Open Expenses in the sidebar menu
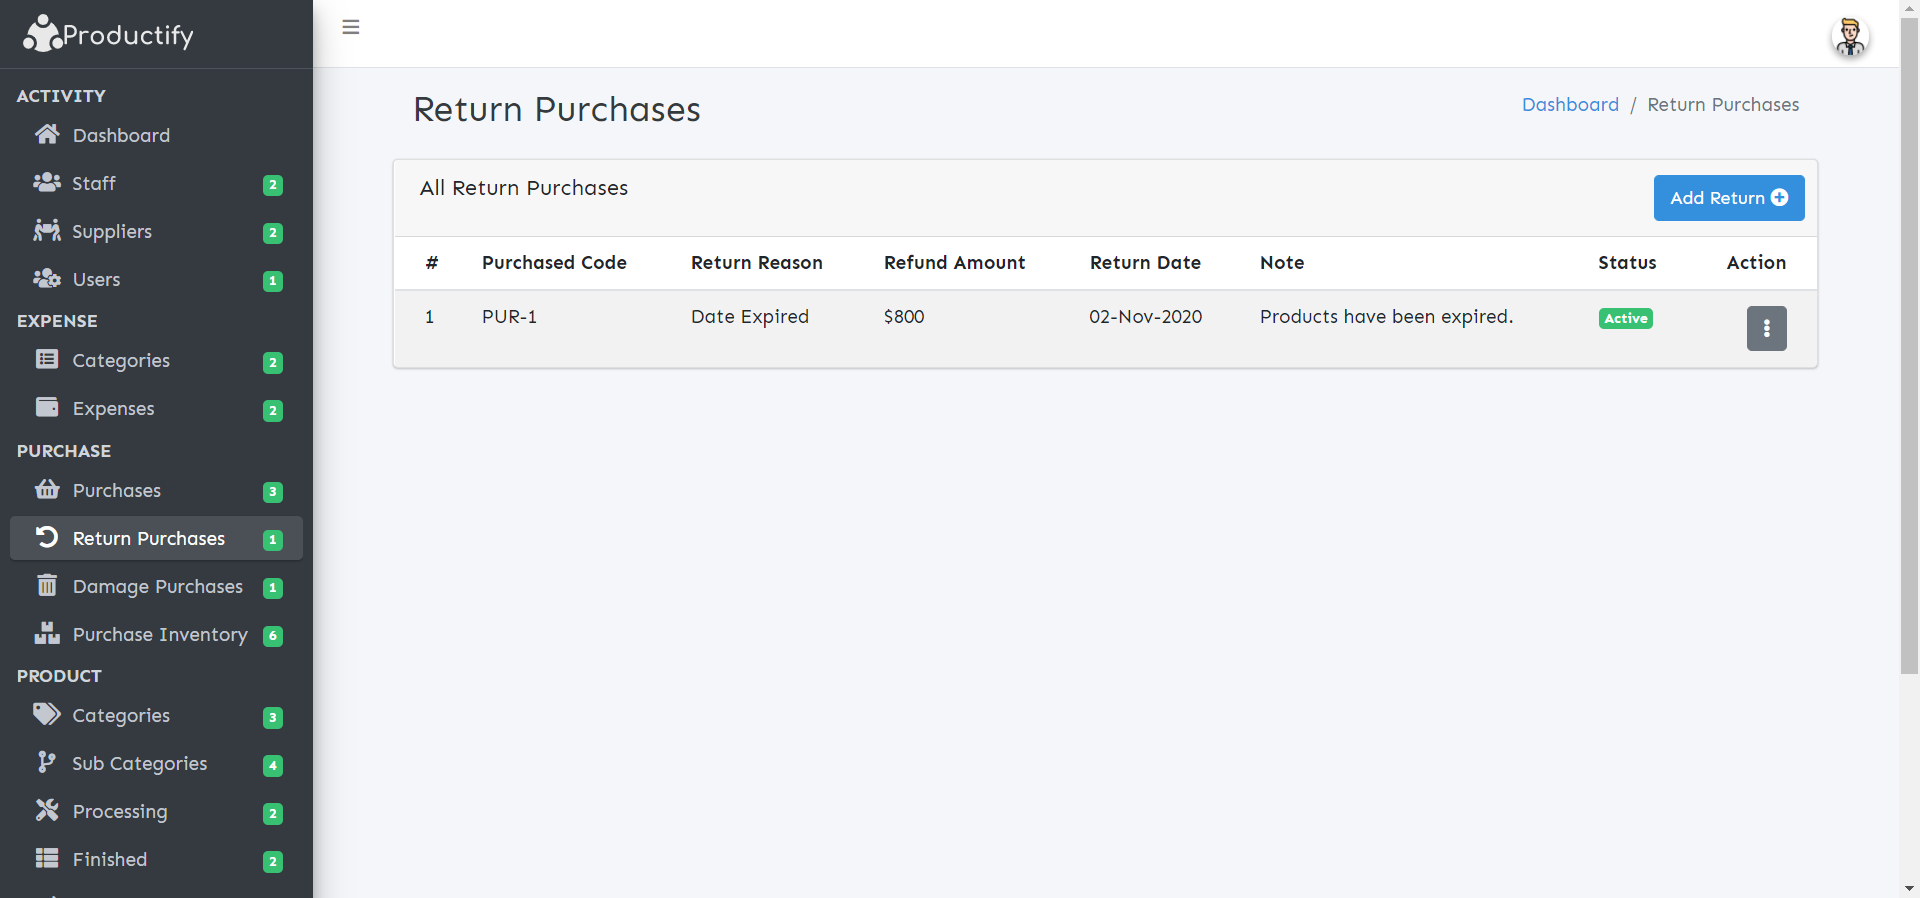 coord(114,409)
